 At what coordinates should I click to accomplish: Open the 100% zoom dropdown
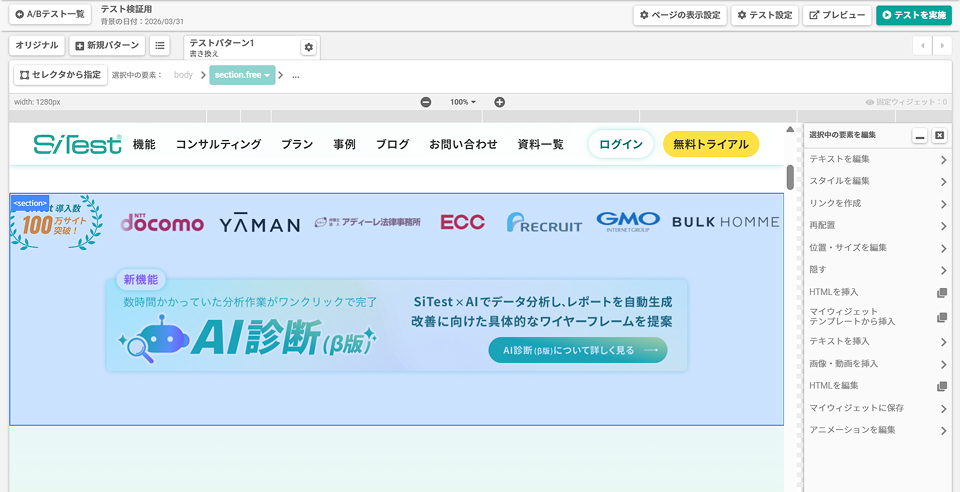(463, 102)
